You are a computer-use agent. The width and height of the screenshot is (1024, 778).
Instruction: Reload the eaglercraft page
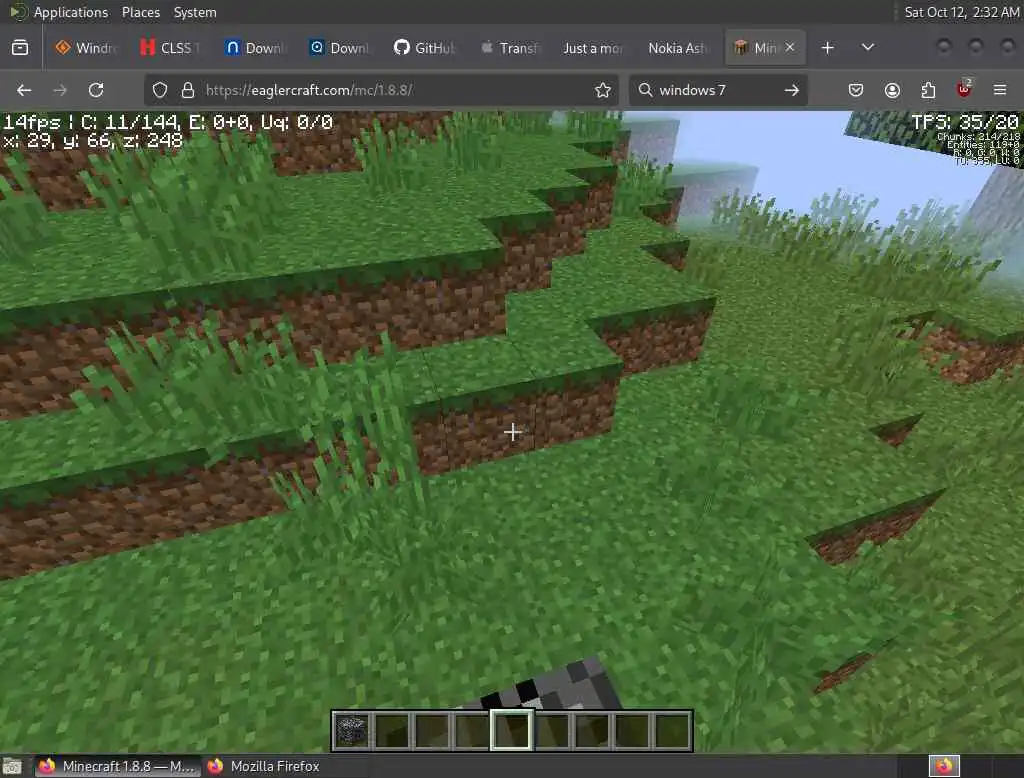(96, 90)
